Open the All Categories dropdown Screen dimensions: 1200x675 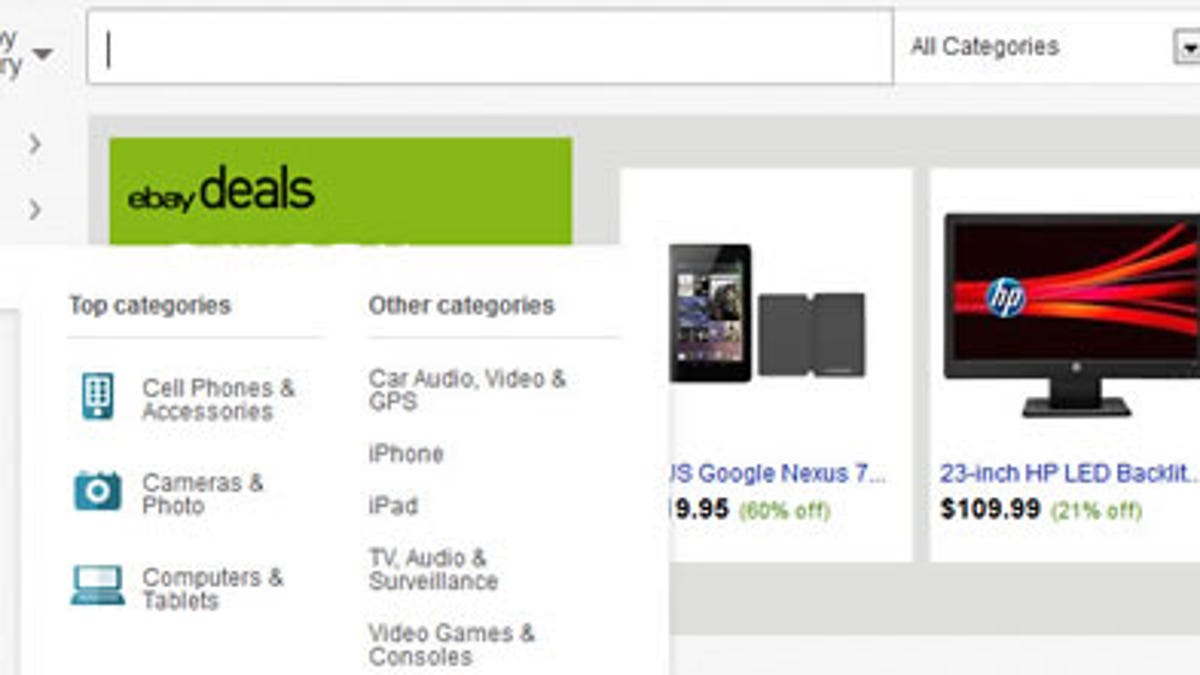pos(1040,47)
